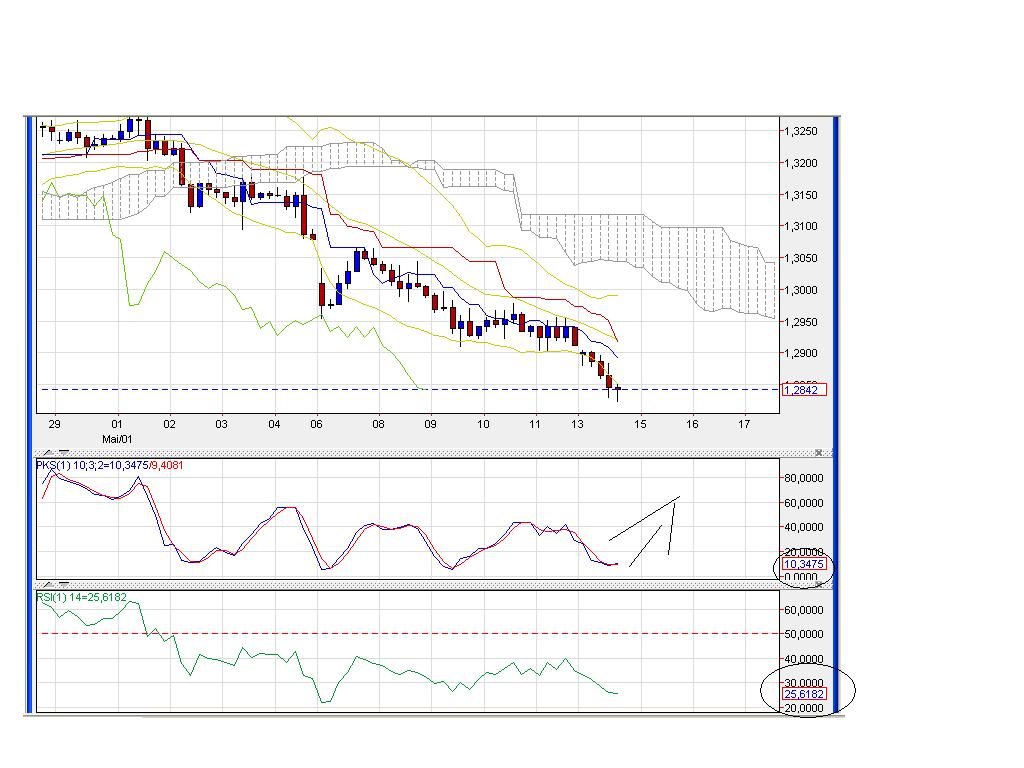This screenshot has width=1024, height=768.
Task: Click the date label 04 on time axis
Action: click(x=274, y=424)
